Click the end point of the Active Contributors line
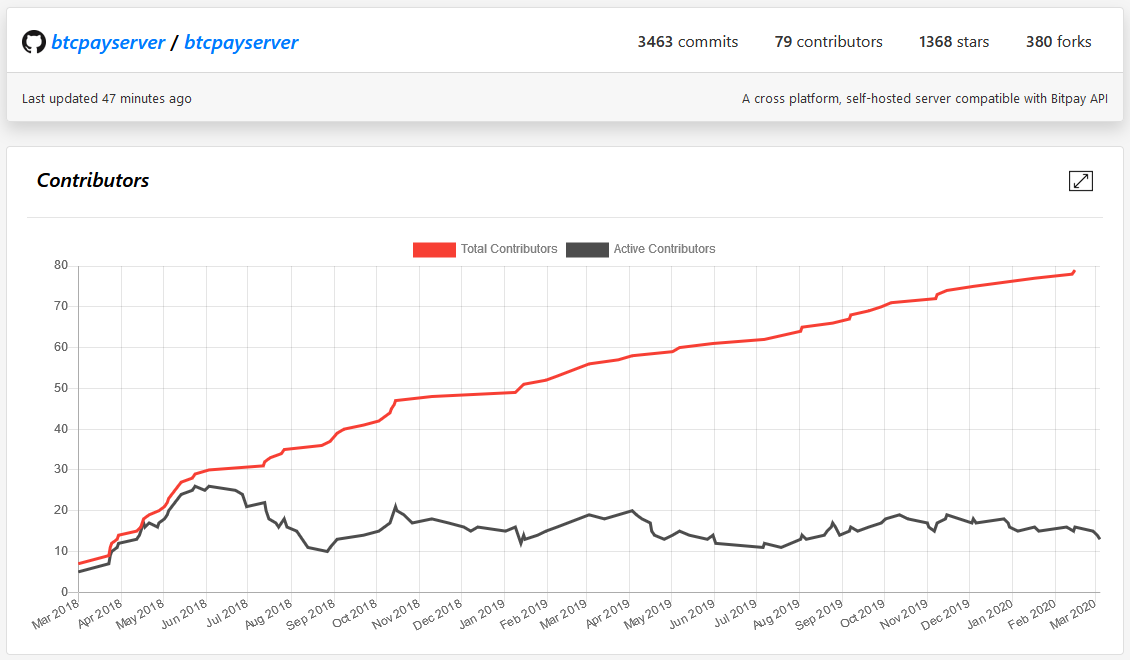The image size is (1130, 660). click(1099, 538)
